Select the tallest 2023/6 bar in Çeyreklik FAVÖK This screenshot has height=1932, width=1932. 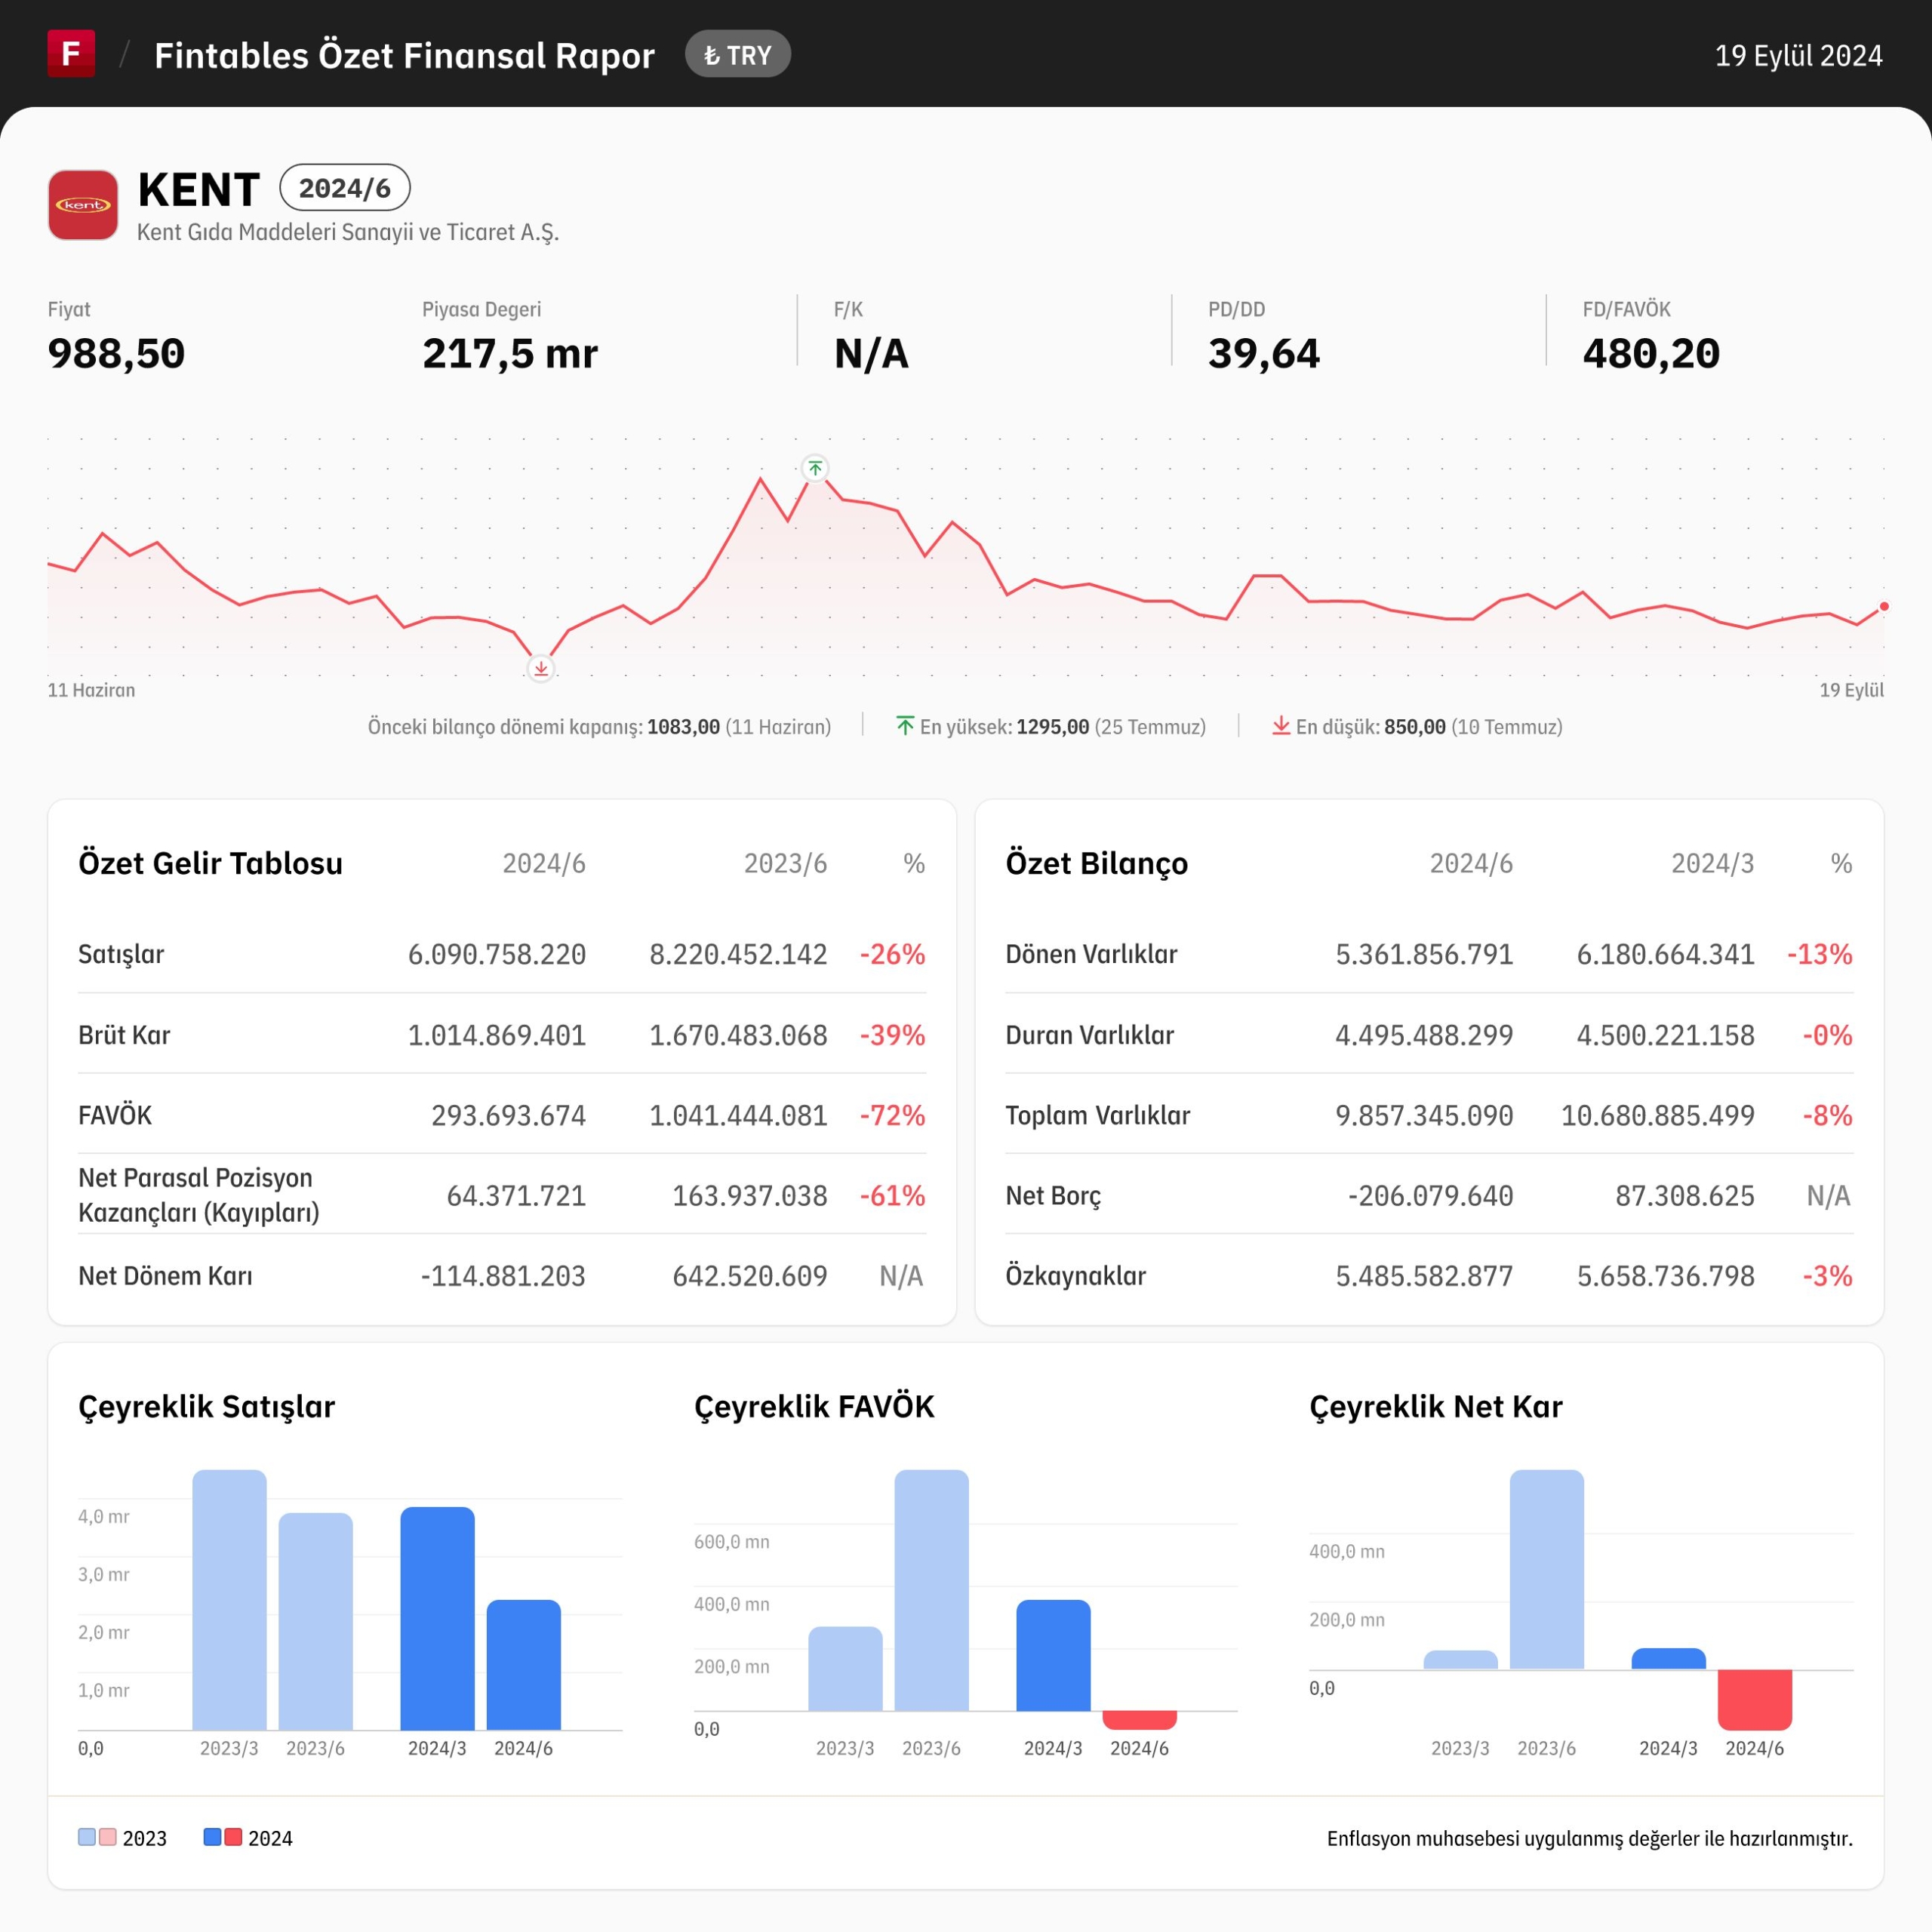click(x=932, y=1590)
